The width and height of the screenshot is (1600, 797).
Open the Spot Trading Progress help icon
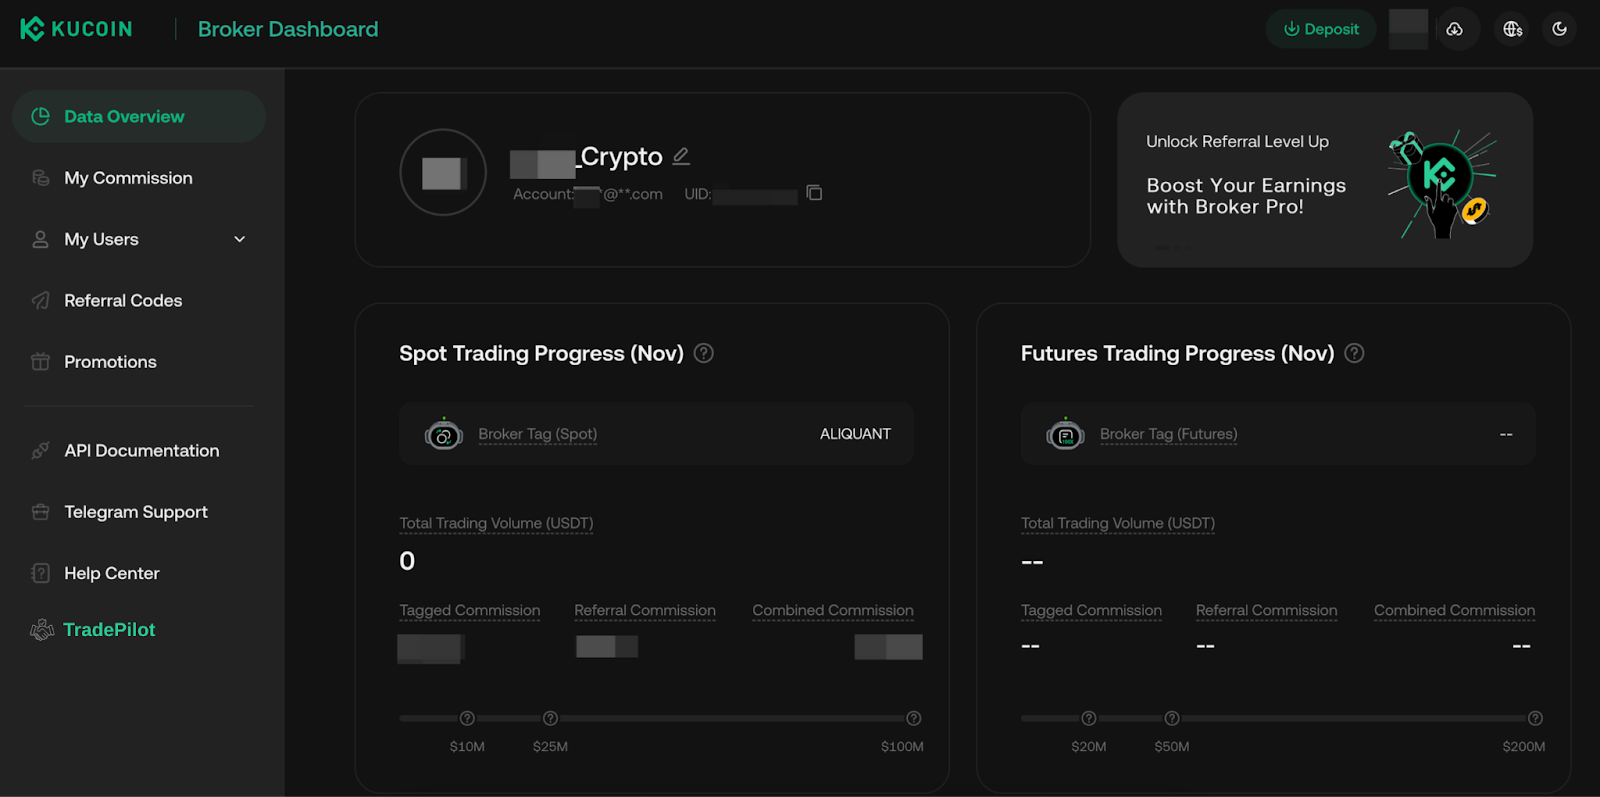click(x=704, y=353)
